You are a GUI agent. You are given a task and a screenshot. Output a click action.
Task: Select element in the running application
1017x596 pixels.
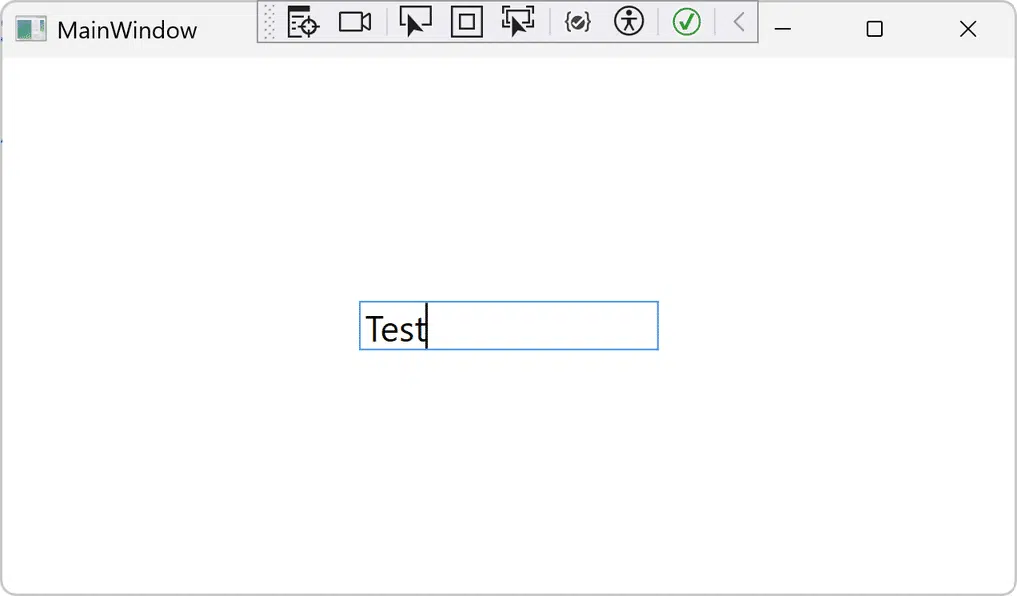click(518, 21)
